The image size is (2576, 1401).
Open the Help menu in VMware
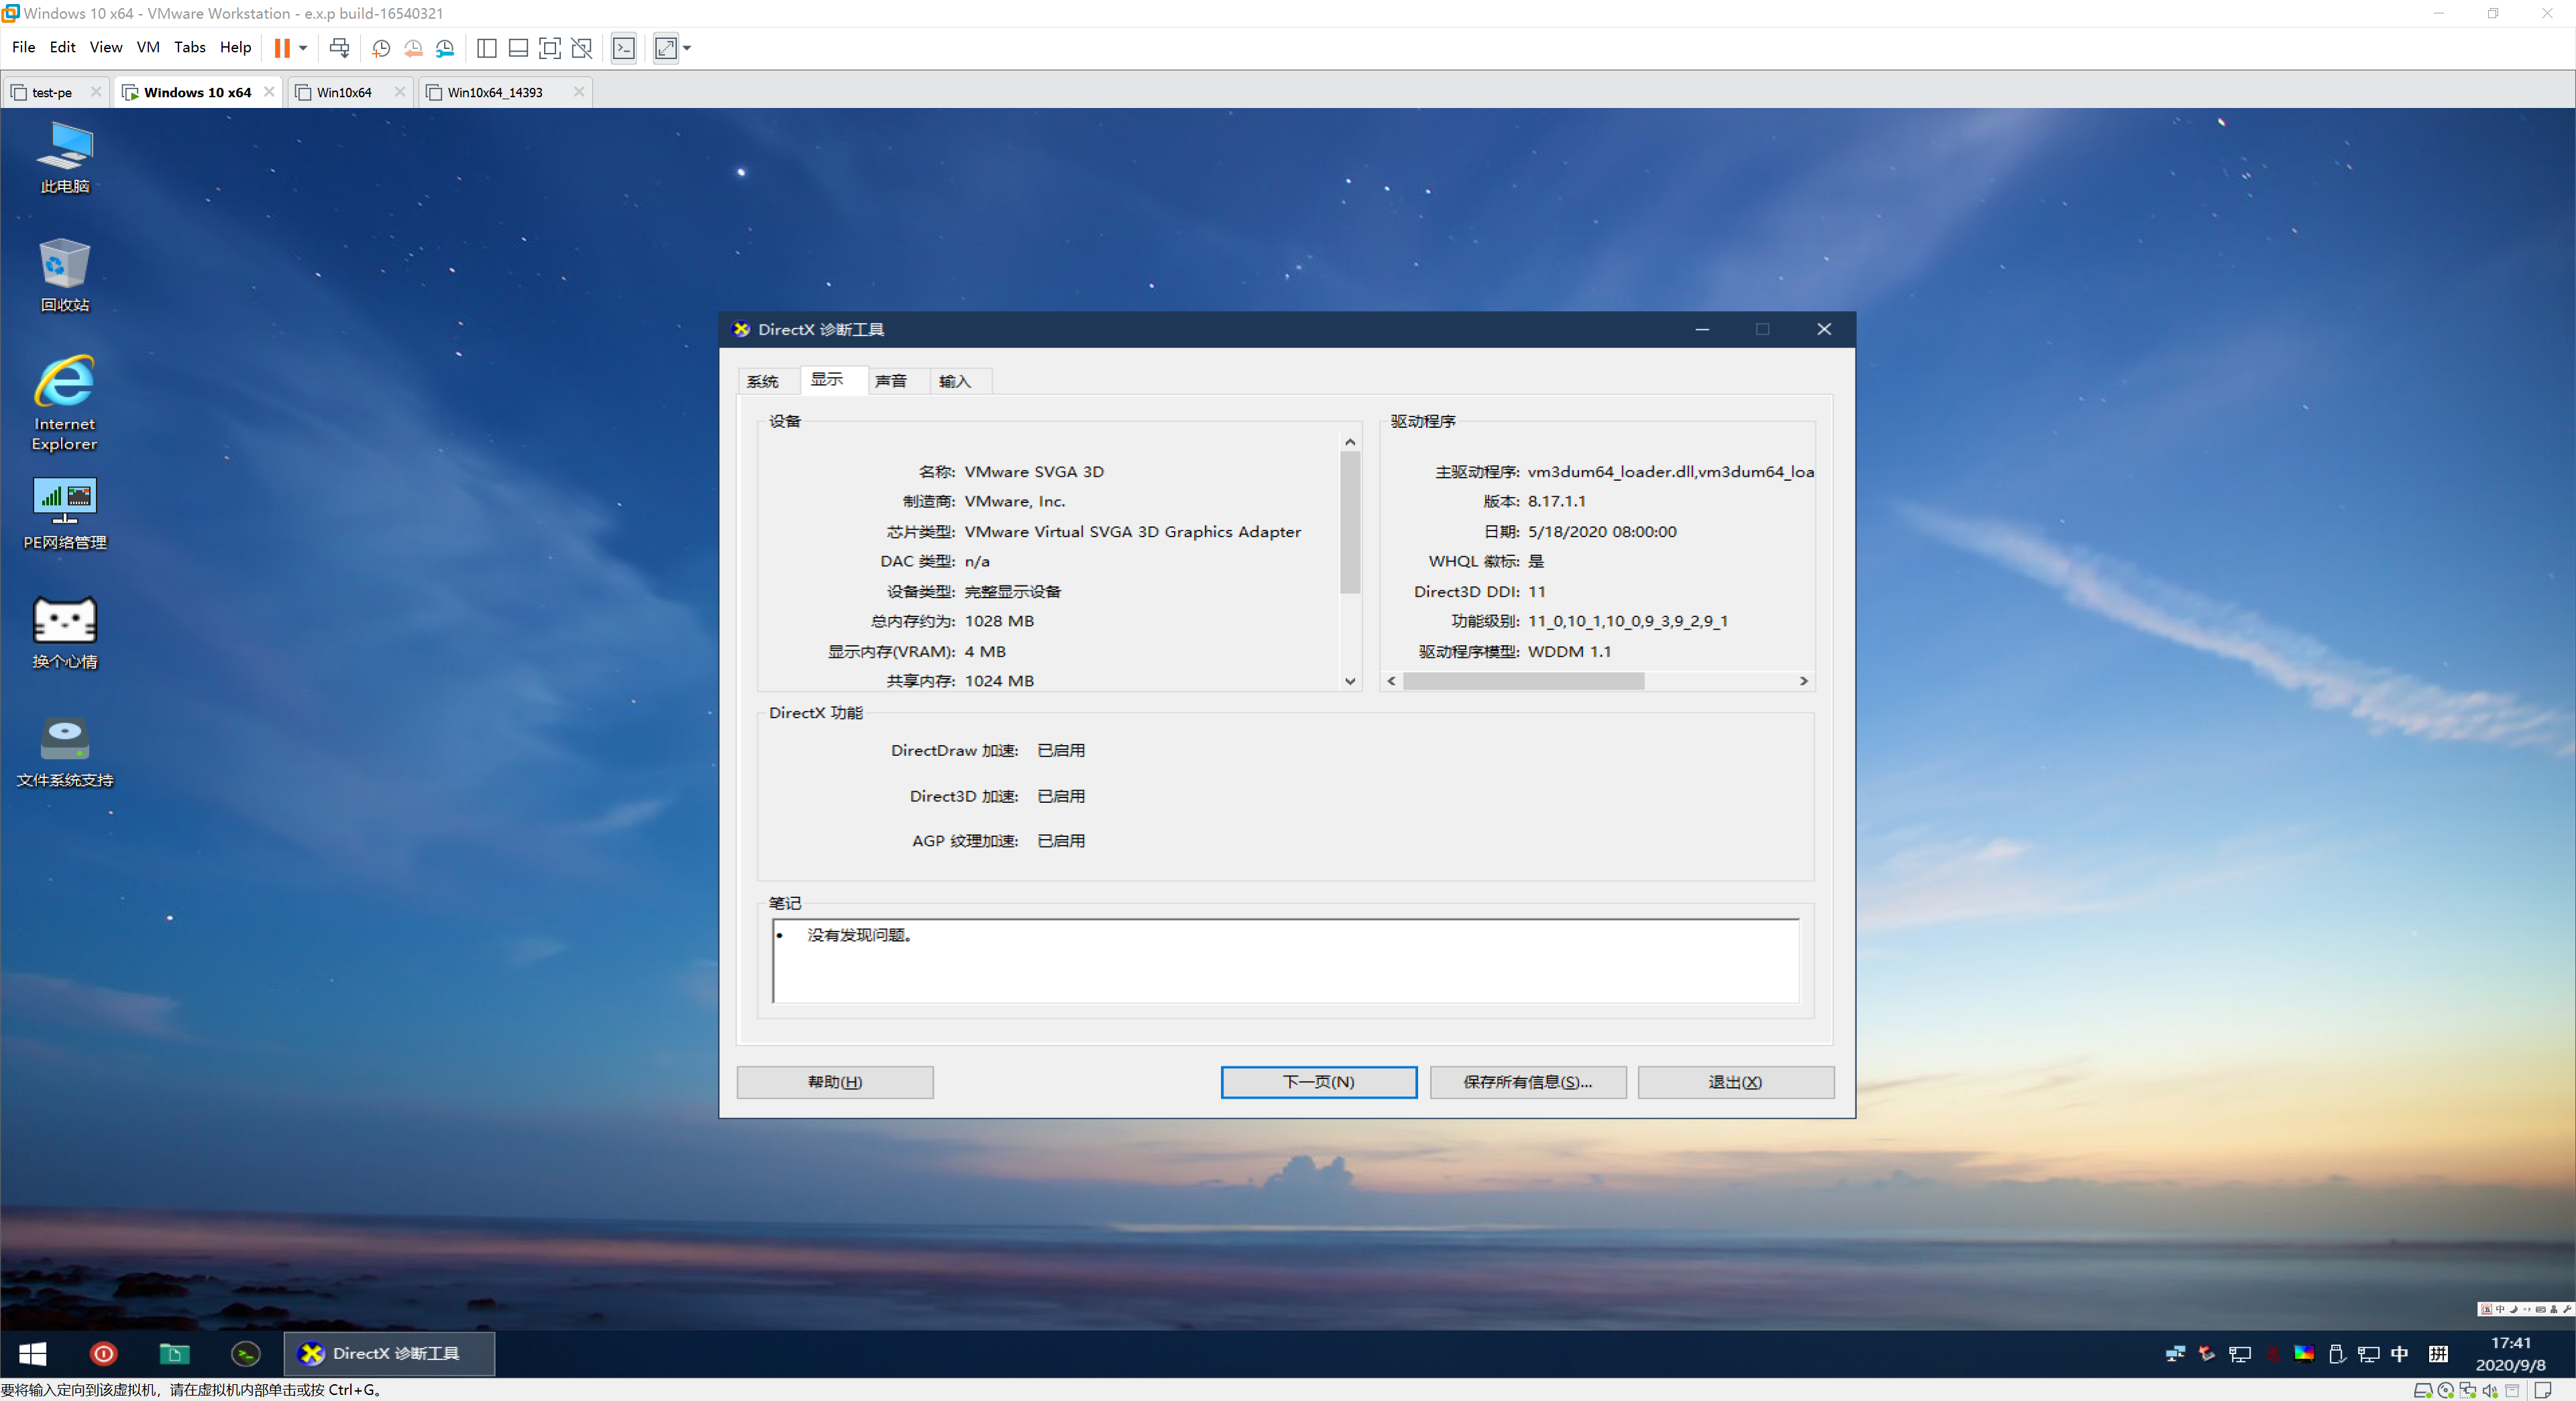tap(236, 47)
